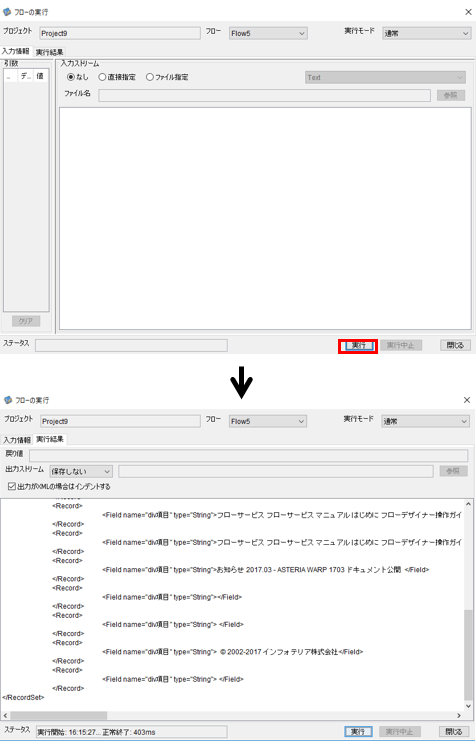Click 閉じる button in lower dialog
This screenshot has width=476, height=742.
pyautogui.click(x=454, y=732)
